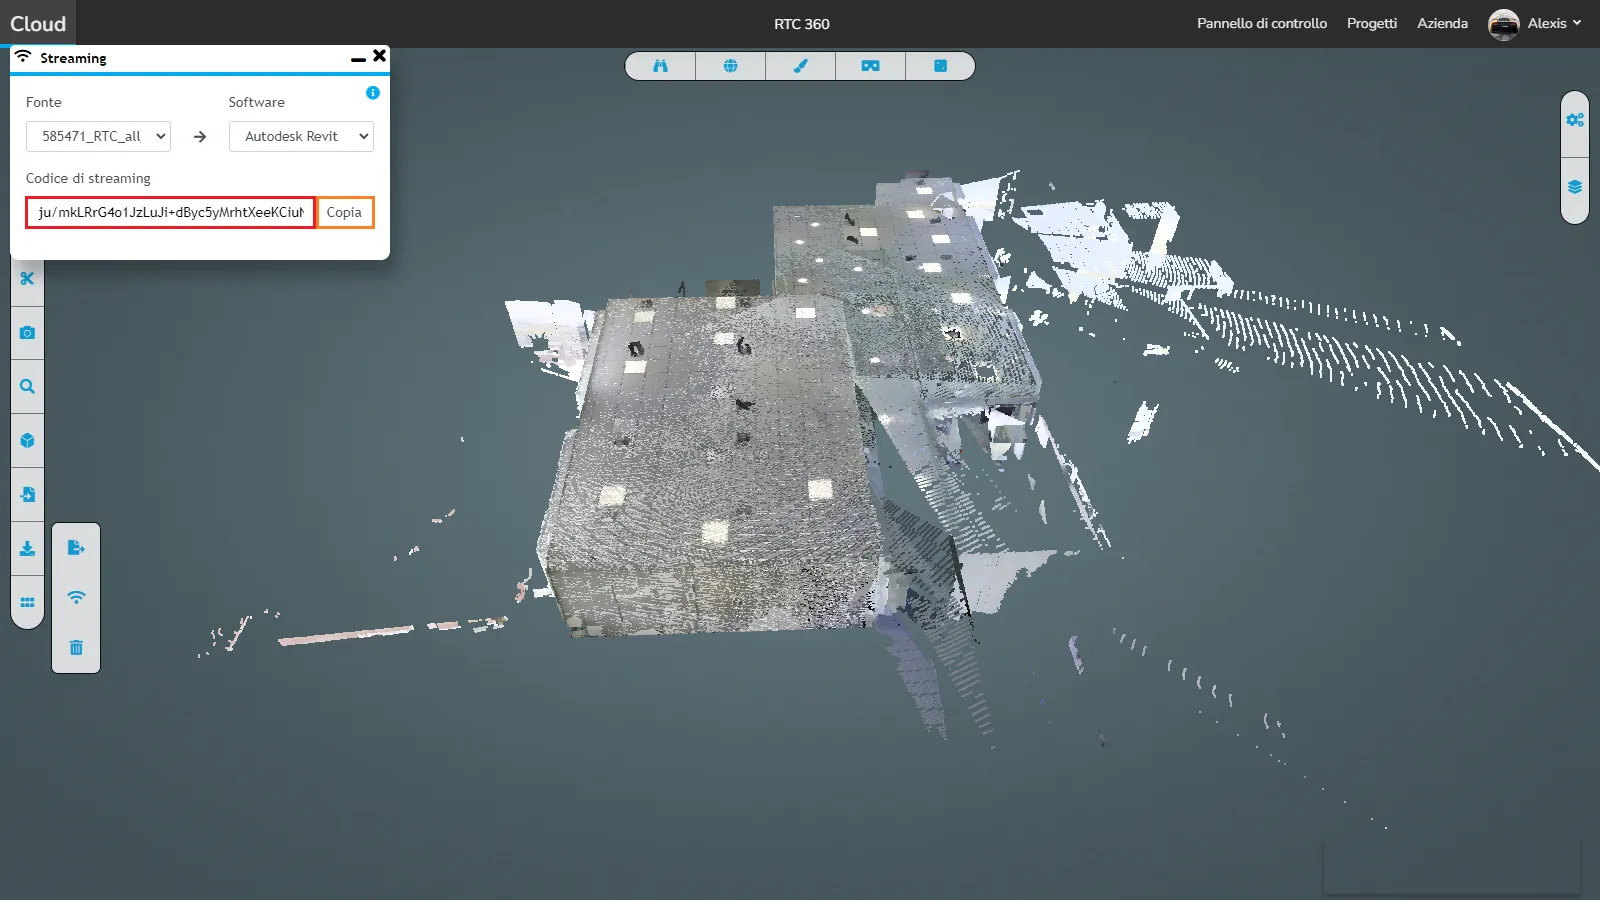The width and height of the screenshot is (1600, 900).
Task: Go to Progetti
Action: coord(1371,23)
